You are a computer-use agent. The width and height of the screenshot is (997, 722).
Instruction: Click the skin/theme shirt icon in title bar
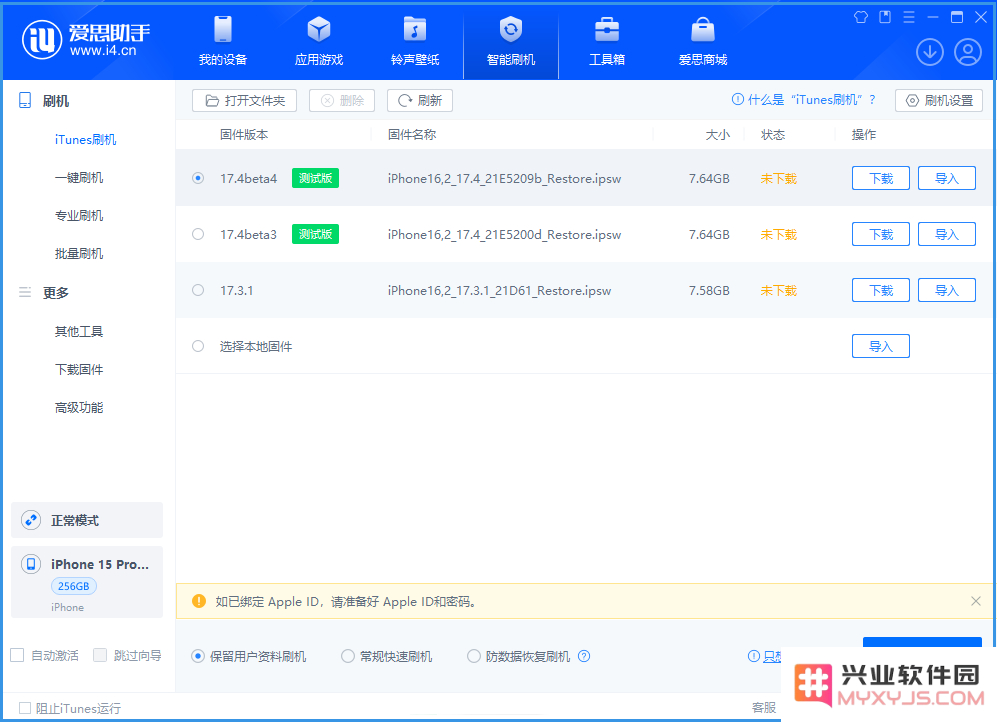[x=860, y=17]
